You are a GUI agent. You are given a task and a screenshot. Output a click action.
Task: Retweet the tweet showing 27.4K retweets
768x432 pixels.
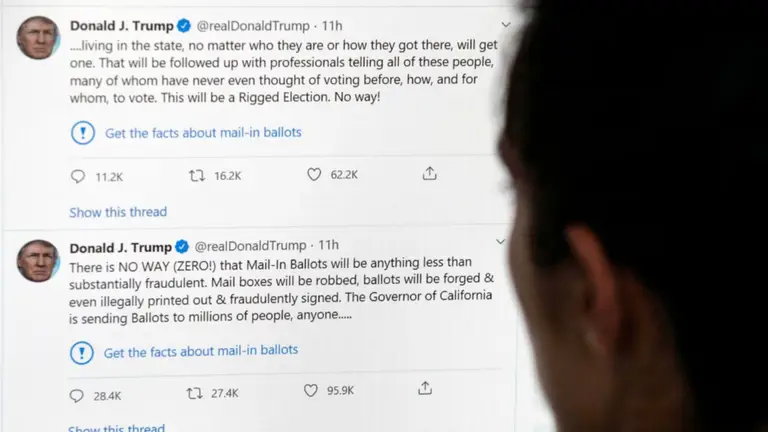point(194,393)
